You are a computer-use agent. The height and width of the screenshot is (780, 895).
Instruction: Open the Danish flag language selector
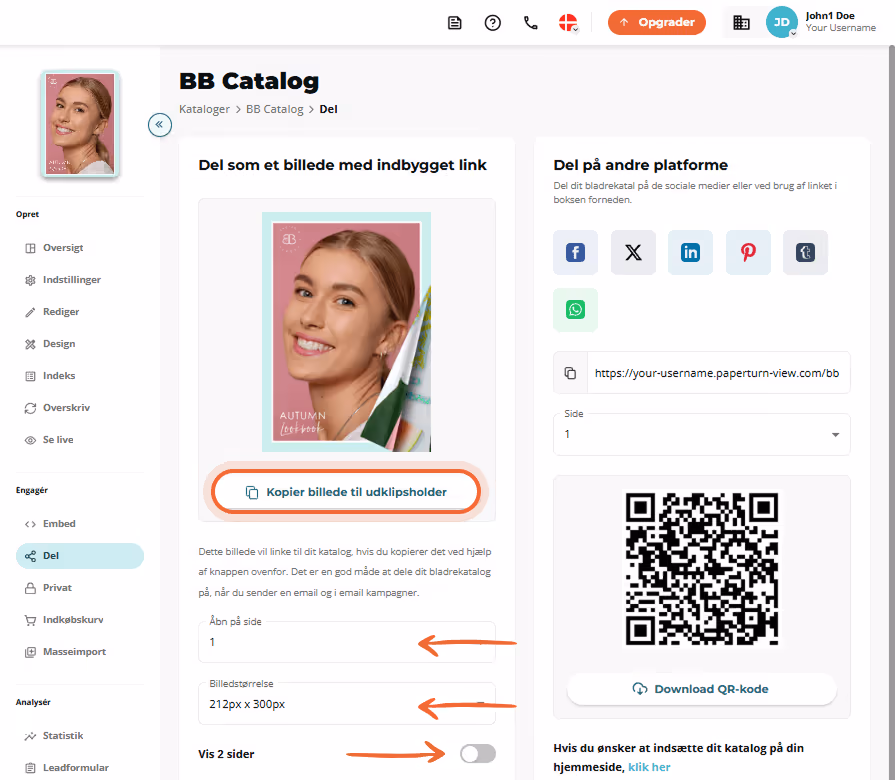pos(568,23)
